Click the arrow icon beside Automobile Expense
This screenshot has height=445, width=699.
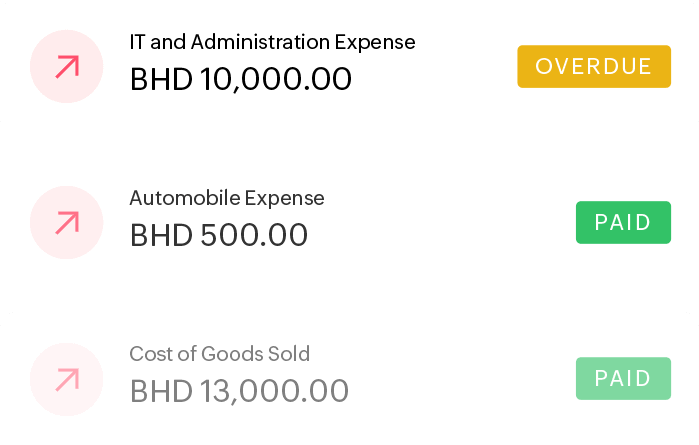pyautogui.click(x=67, y=223)
